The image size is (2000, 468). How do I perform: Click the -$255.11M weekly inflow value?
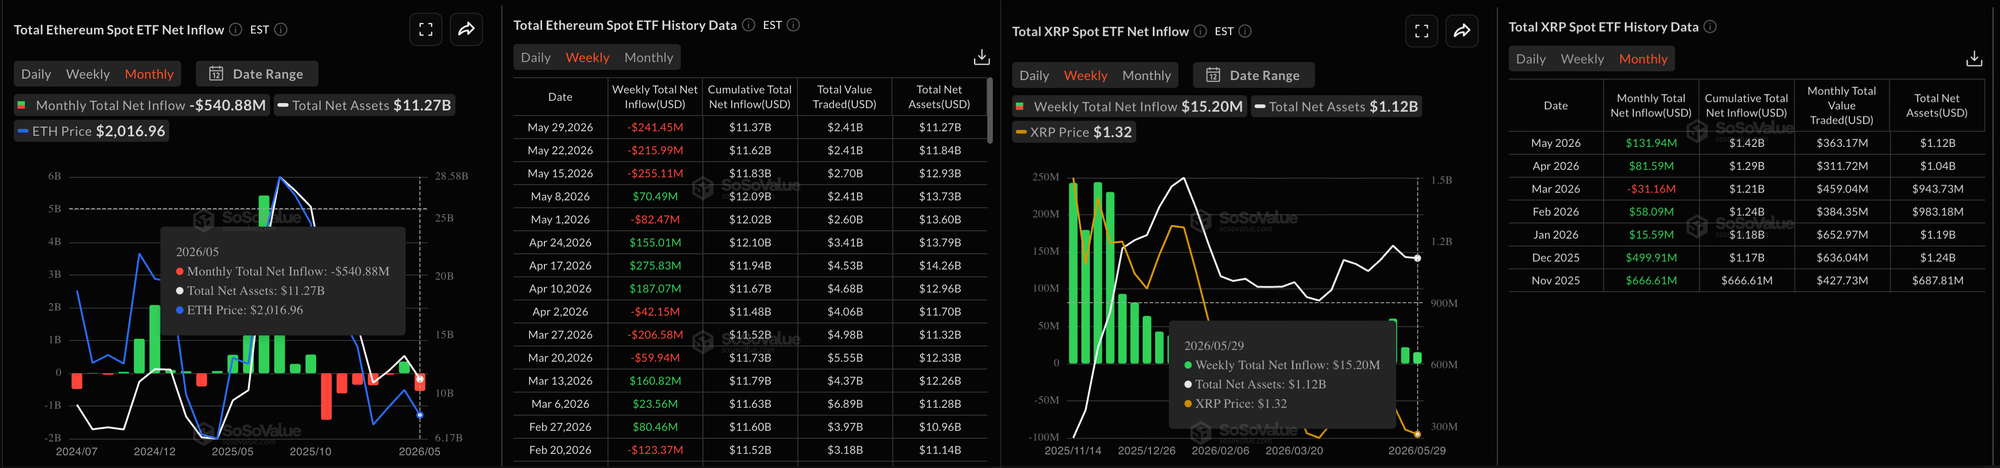point(655,173)
